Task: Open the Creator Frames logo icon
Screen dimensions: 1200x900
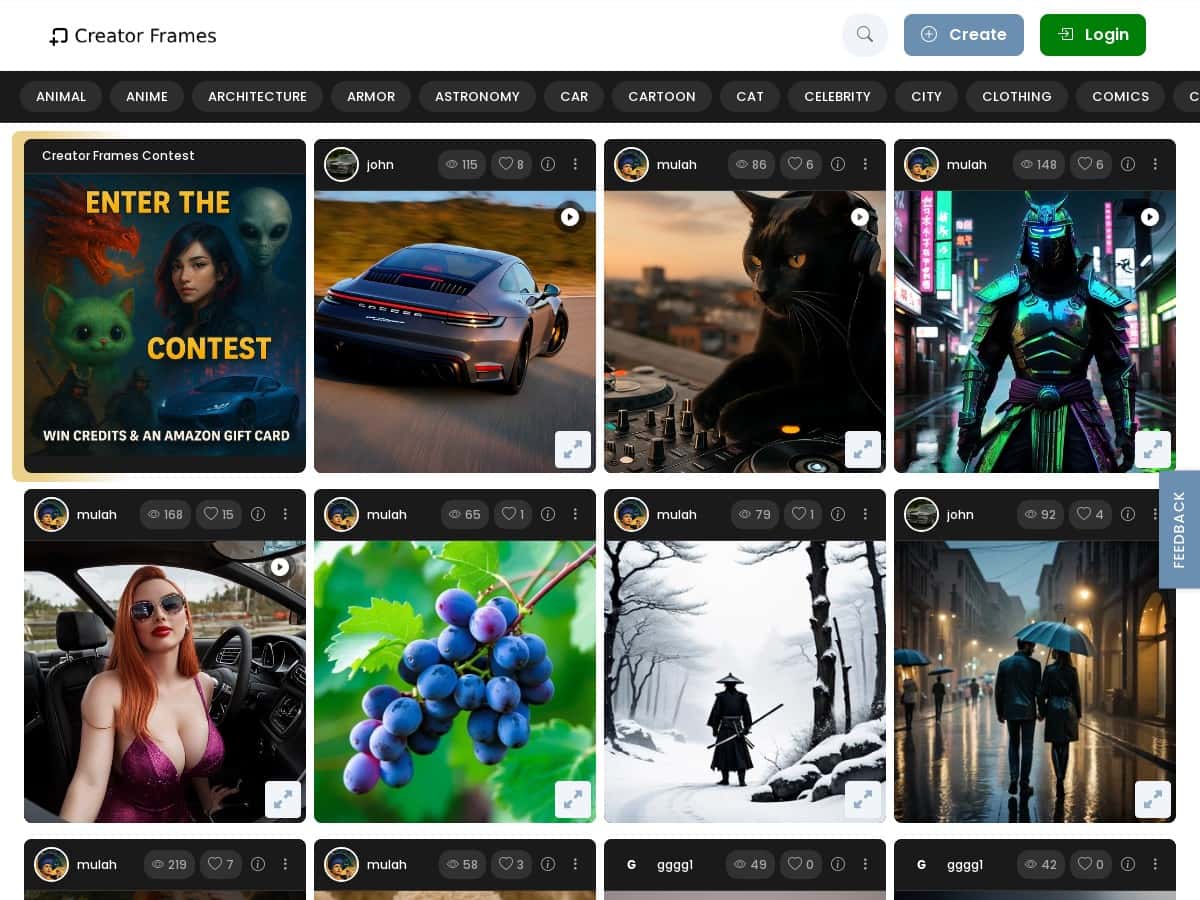Action: tap(58, 35)
